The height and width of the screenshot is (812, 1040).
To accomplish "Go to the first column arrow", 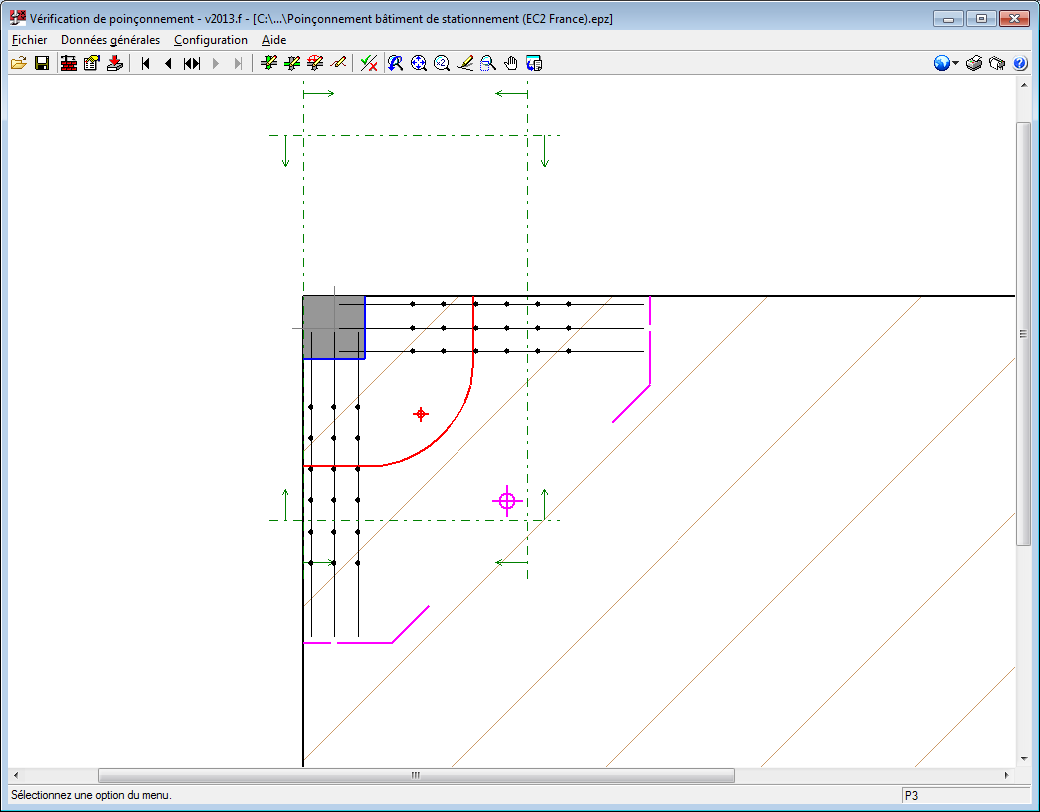I will point(145,63).
